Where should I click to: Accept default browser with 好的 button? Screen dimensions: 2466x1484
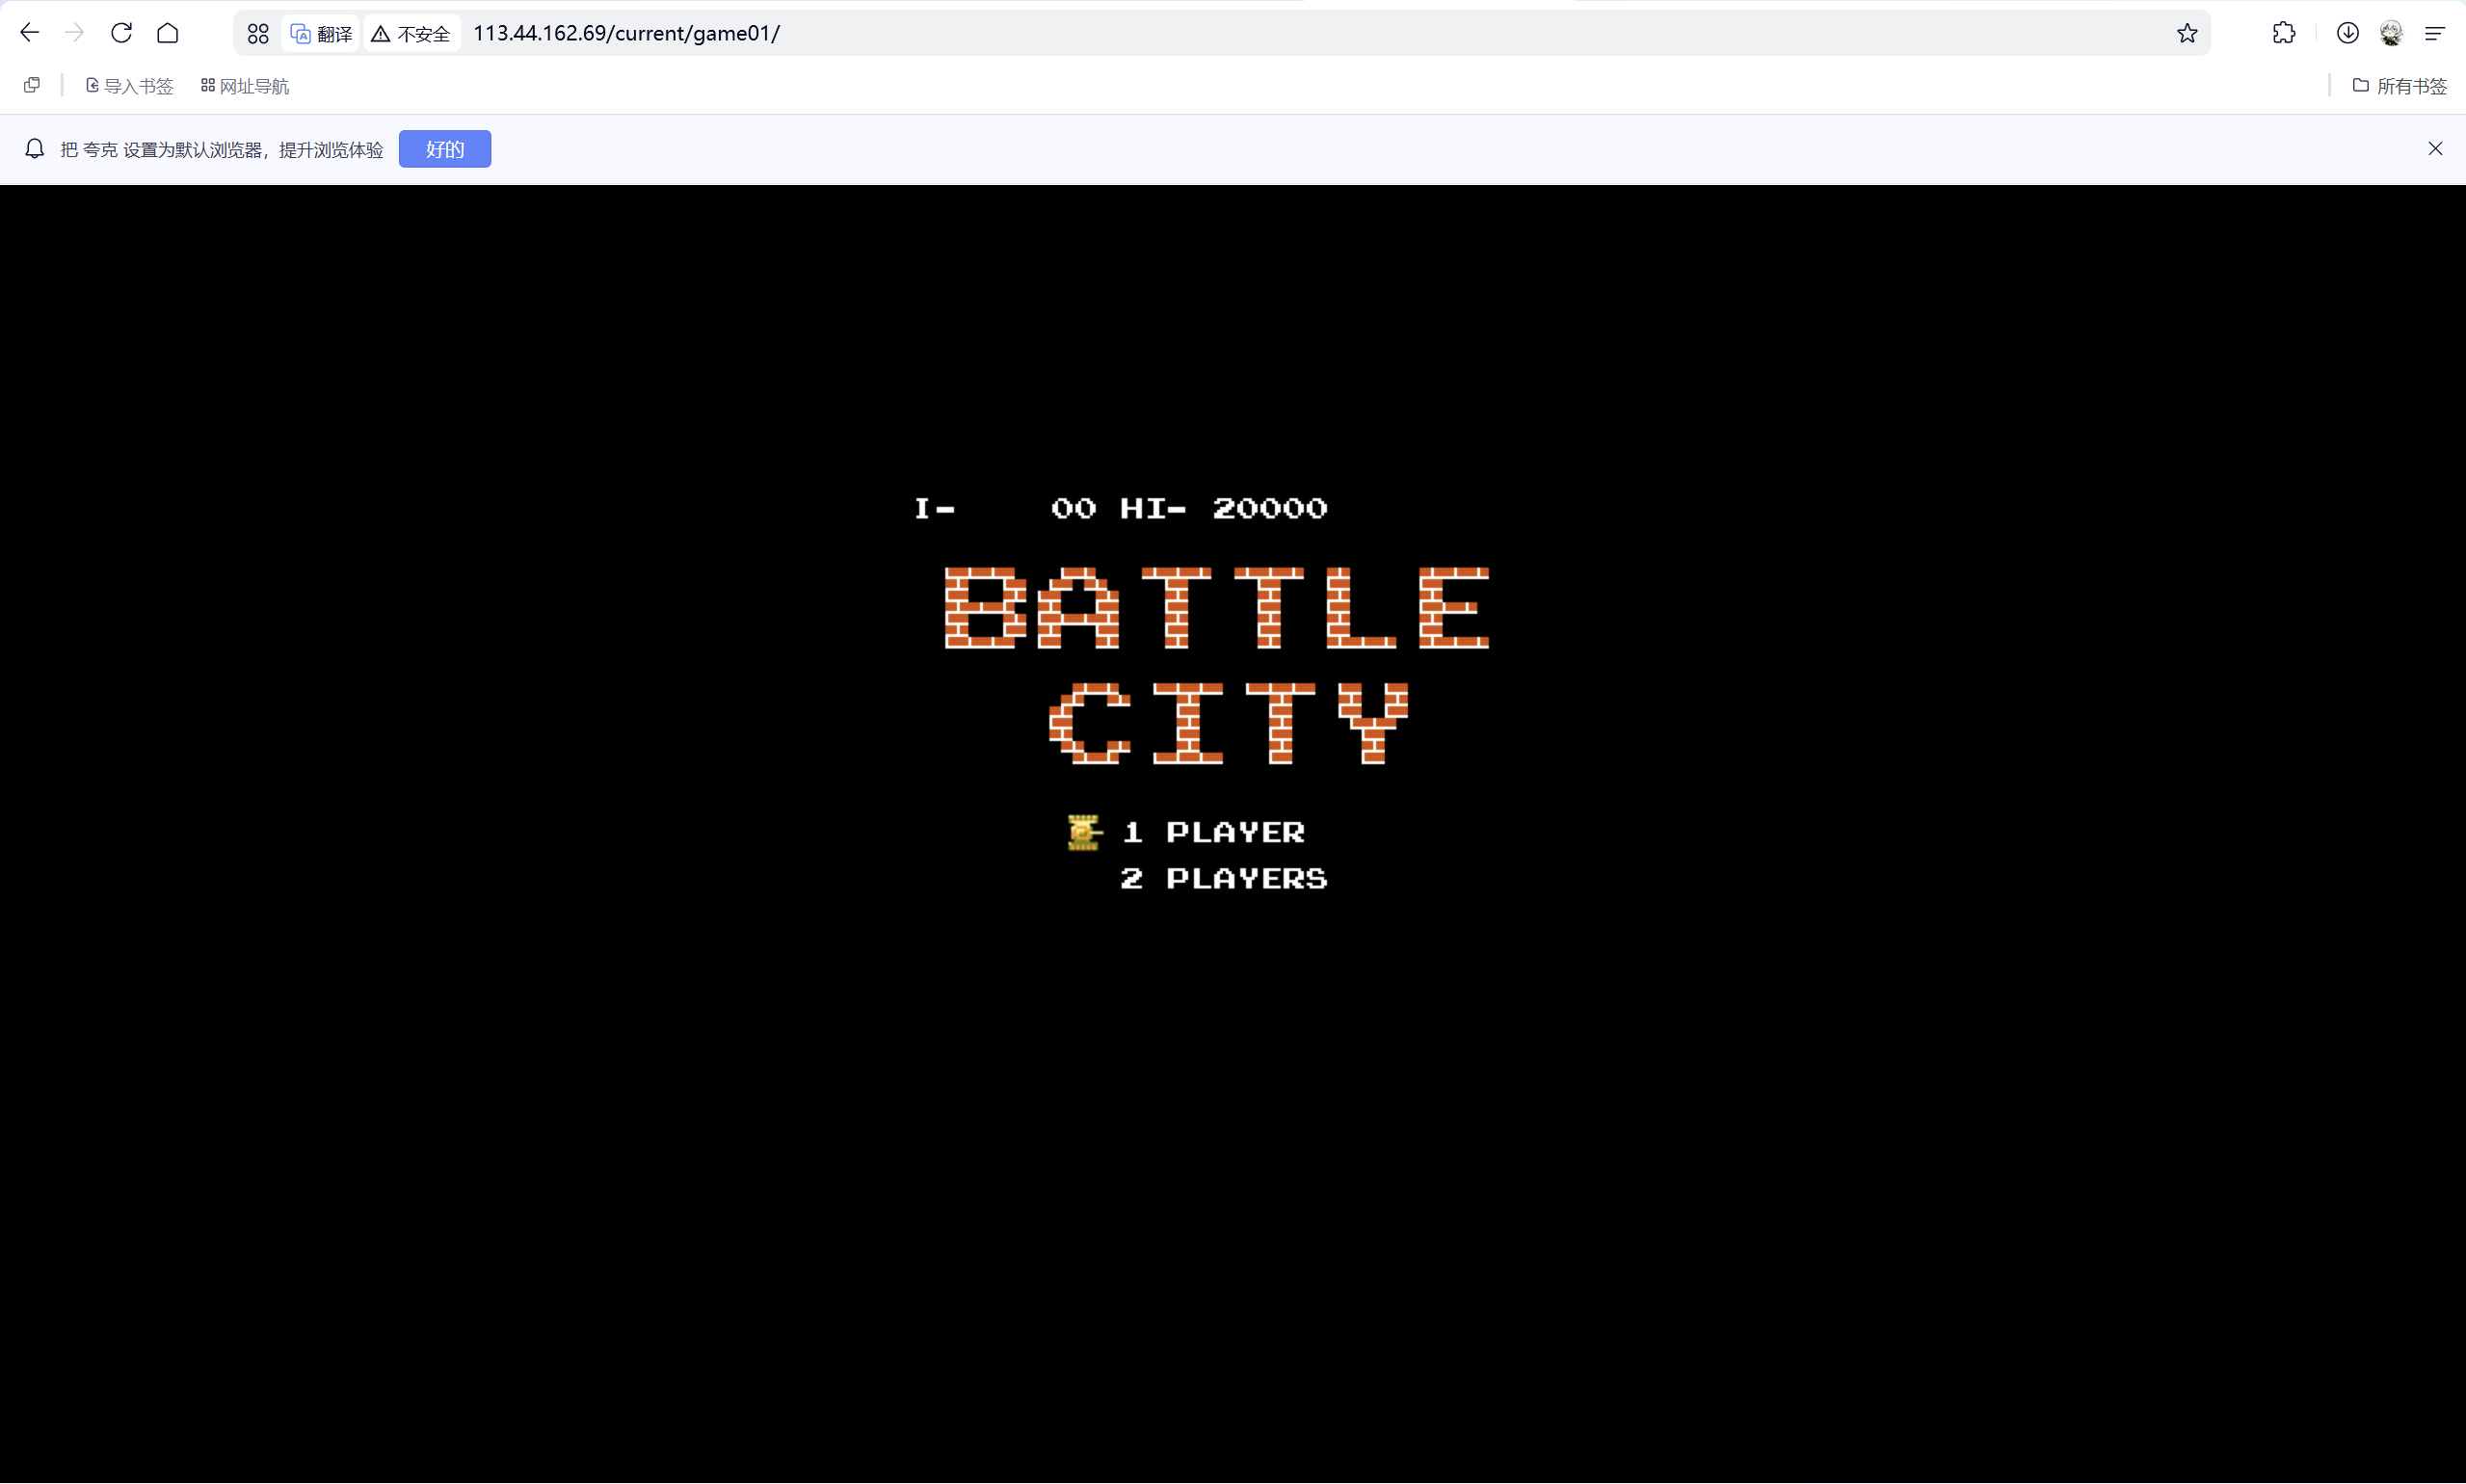click(x=445, y=149)
